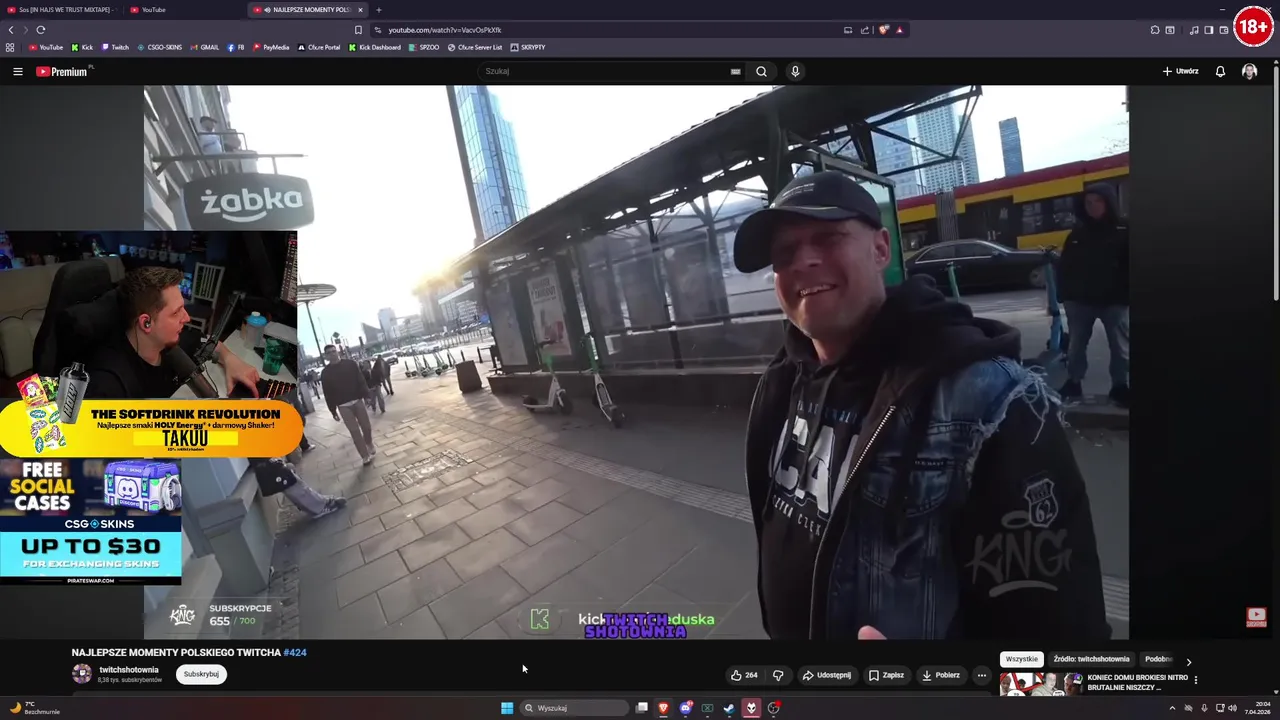Open the Twitch bookmark
1280x720 pixels.
coord(115,47)
